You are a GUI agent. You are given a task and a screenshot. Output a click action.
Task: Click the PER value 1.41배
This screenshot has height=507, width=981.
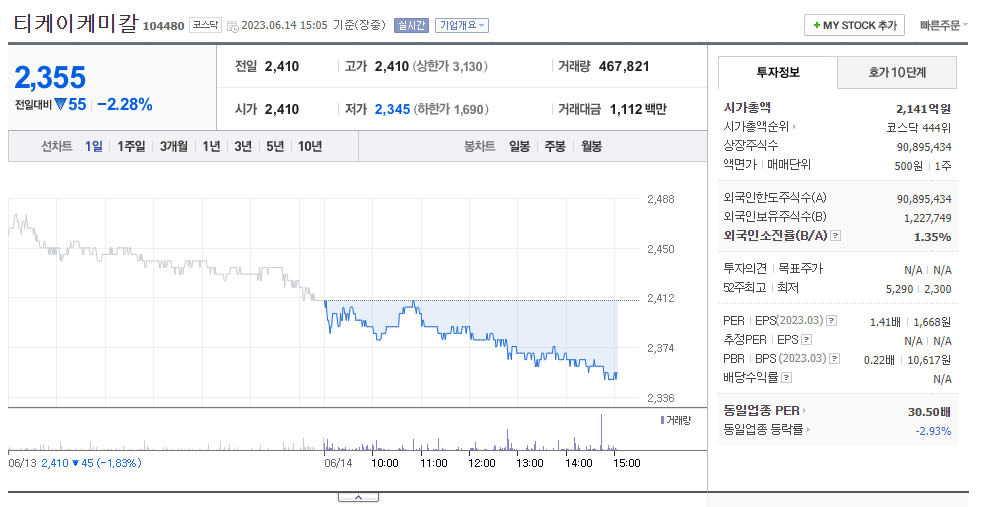tap(885, 322)
